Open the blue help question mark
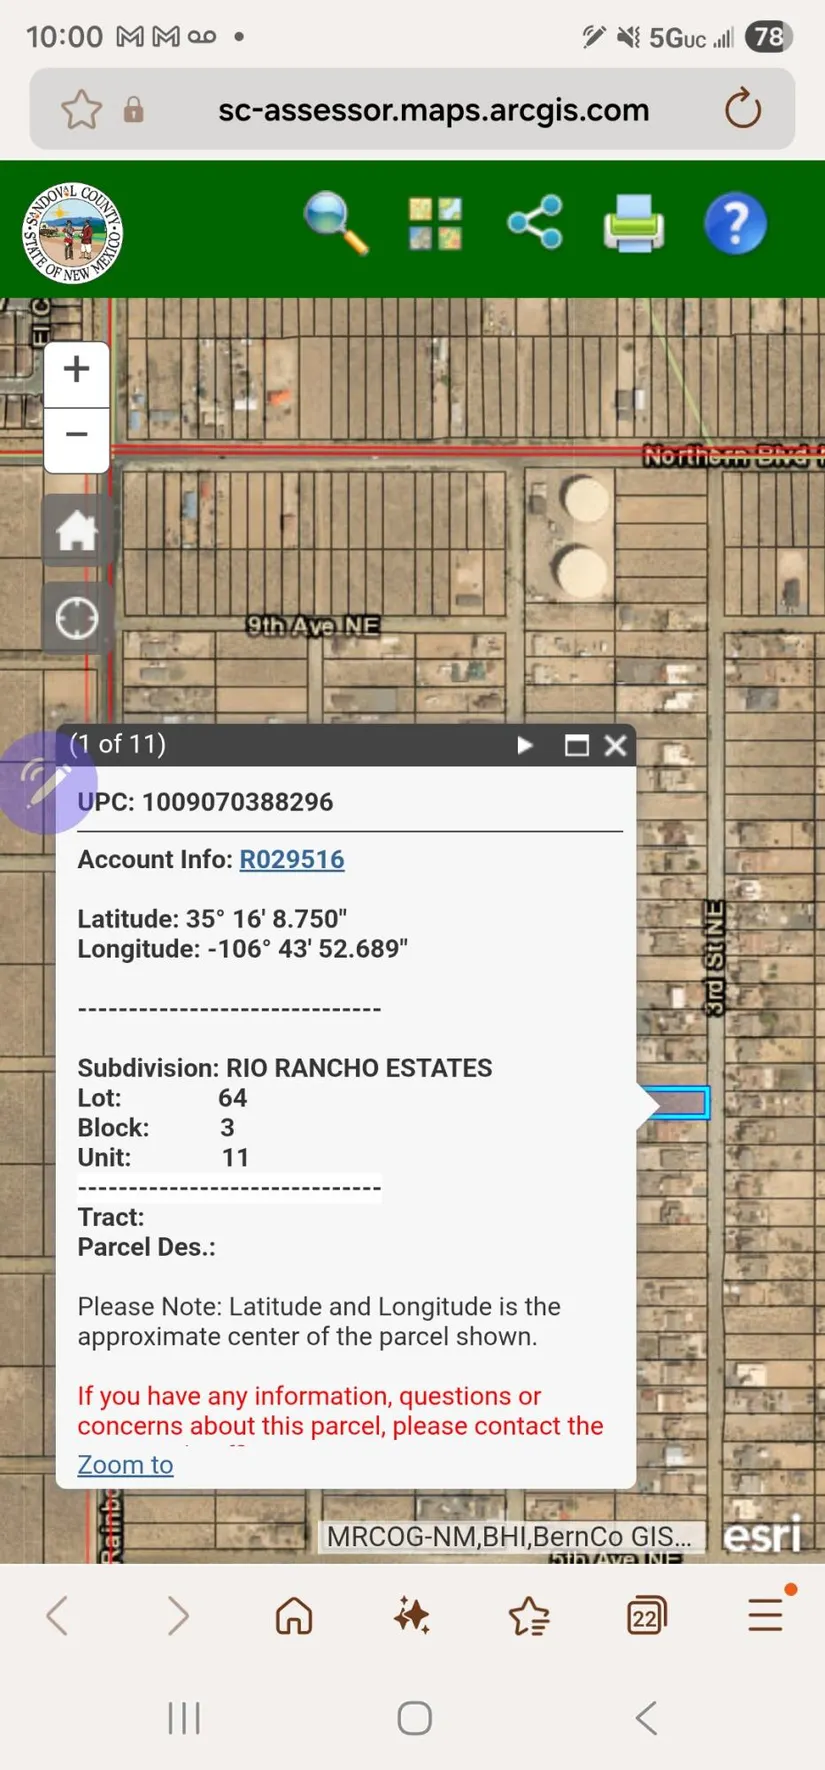The image size is (825, 1770). click(735, 223)
